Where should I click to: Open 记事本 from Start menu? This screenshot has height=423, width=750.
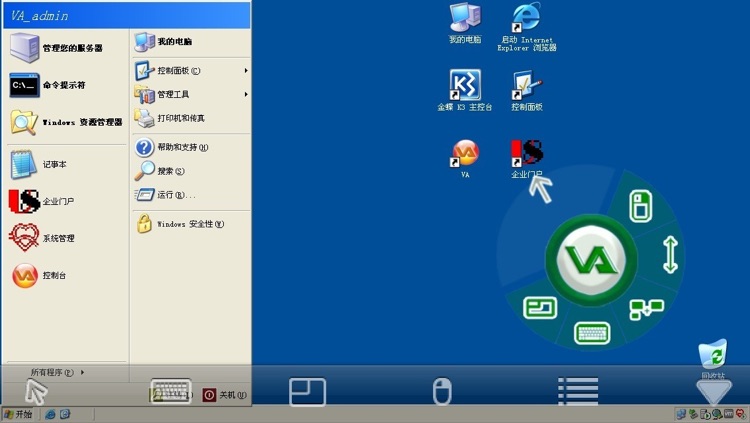coord(38,164)
